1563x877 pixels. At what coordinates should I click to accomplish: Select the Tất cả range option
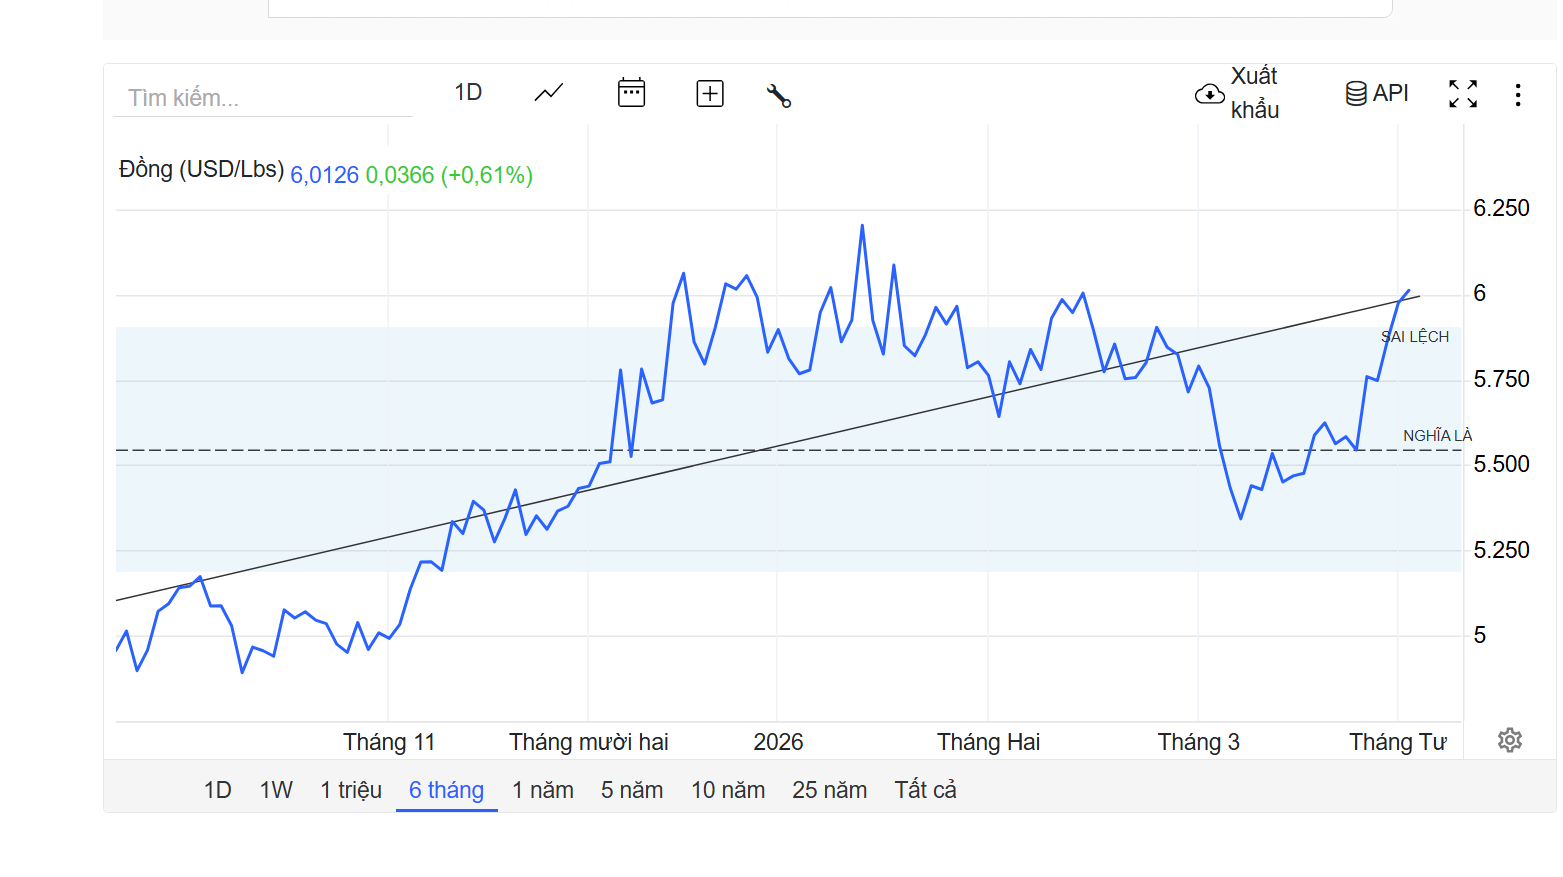(x=925, y=790)
